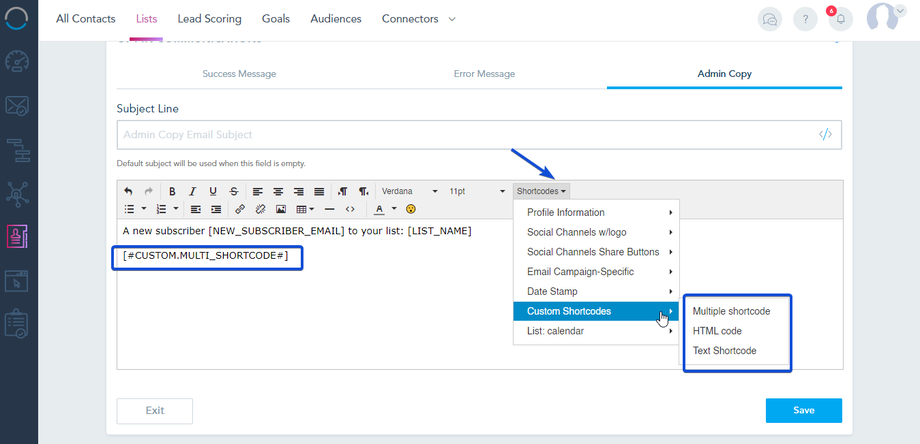The width and height of the screenshot is (920, 444).
Task: Expand the table options arrow
Action: pos(312,209)
